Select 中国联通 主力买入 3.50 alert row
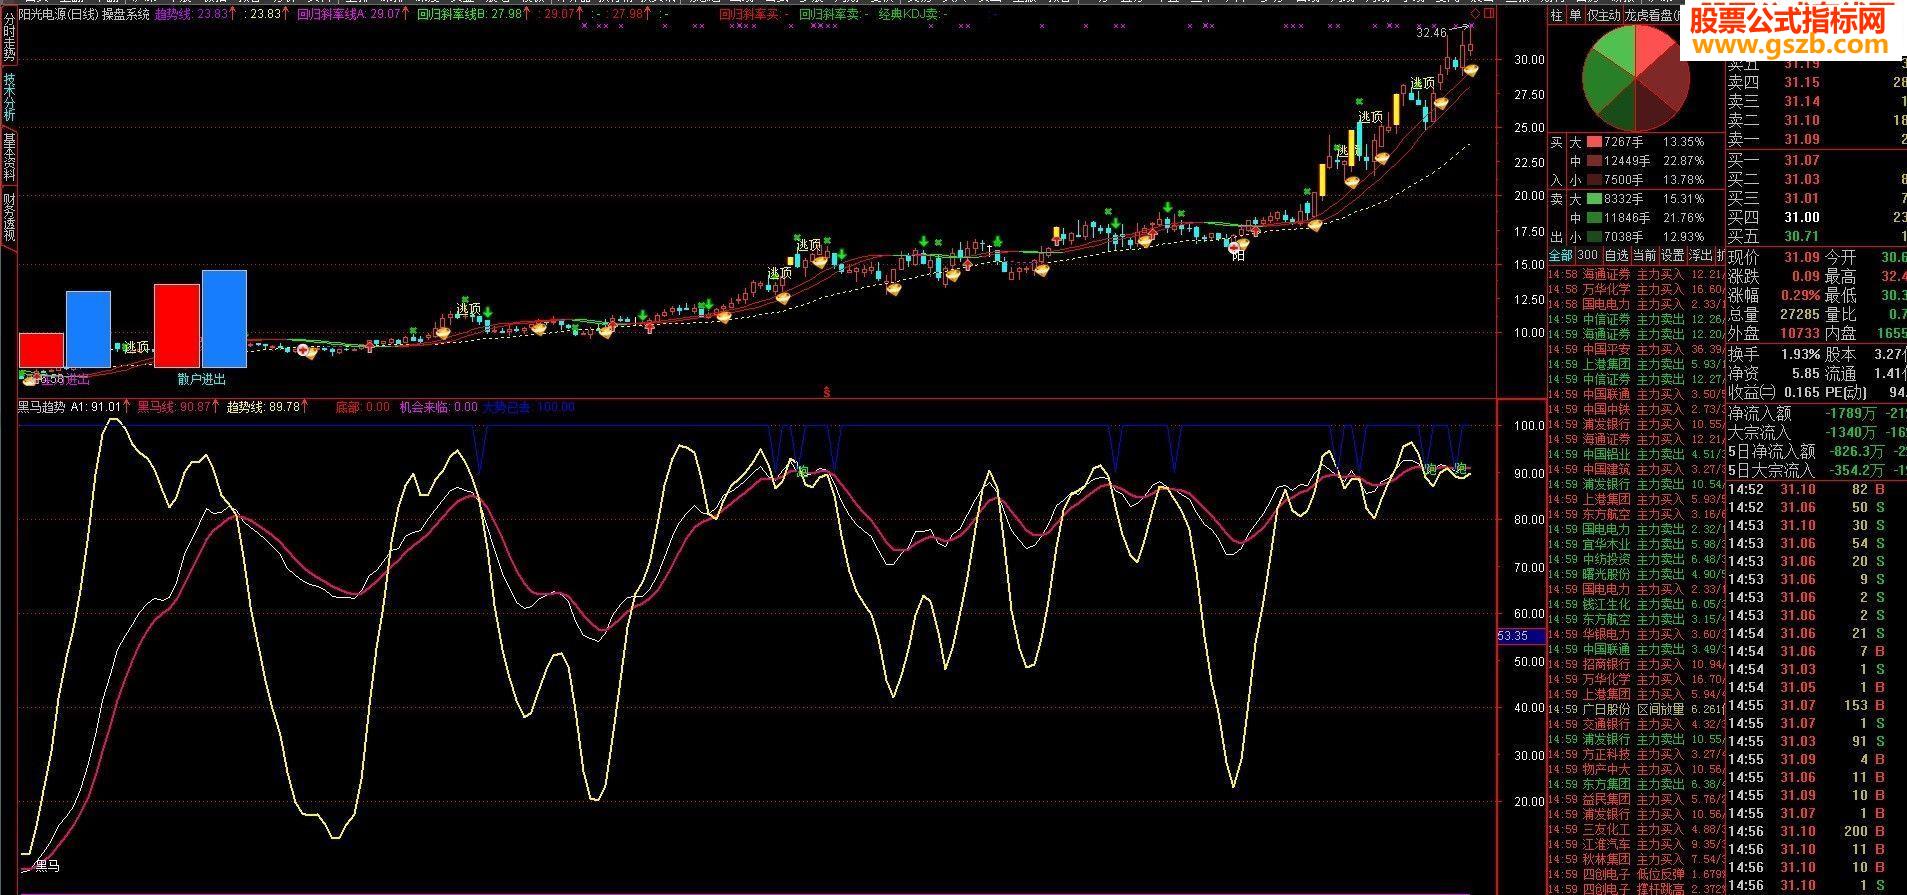Viewport: 1907px width, 895px height. pos(1637,394)
